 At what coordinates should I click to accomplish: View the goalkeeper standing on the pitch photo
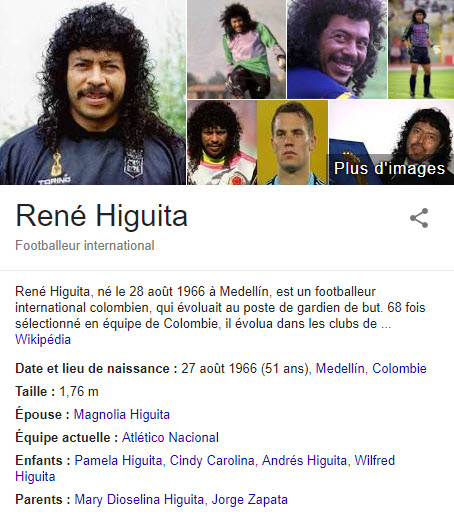point(421,49)
